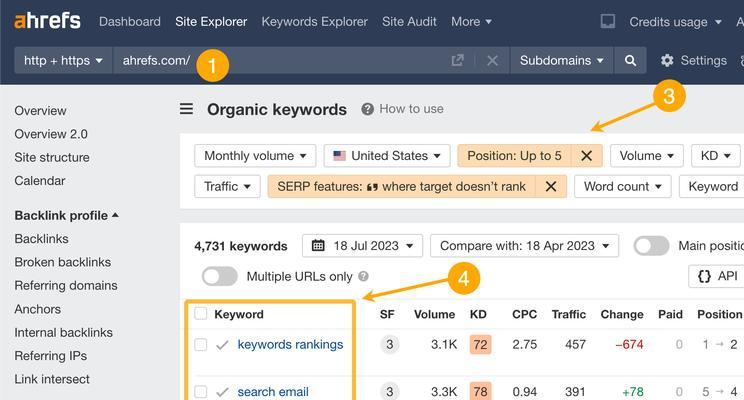Open the Subdomains mode dropdown

click(562, 60)
